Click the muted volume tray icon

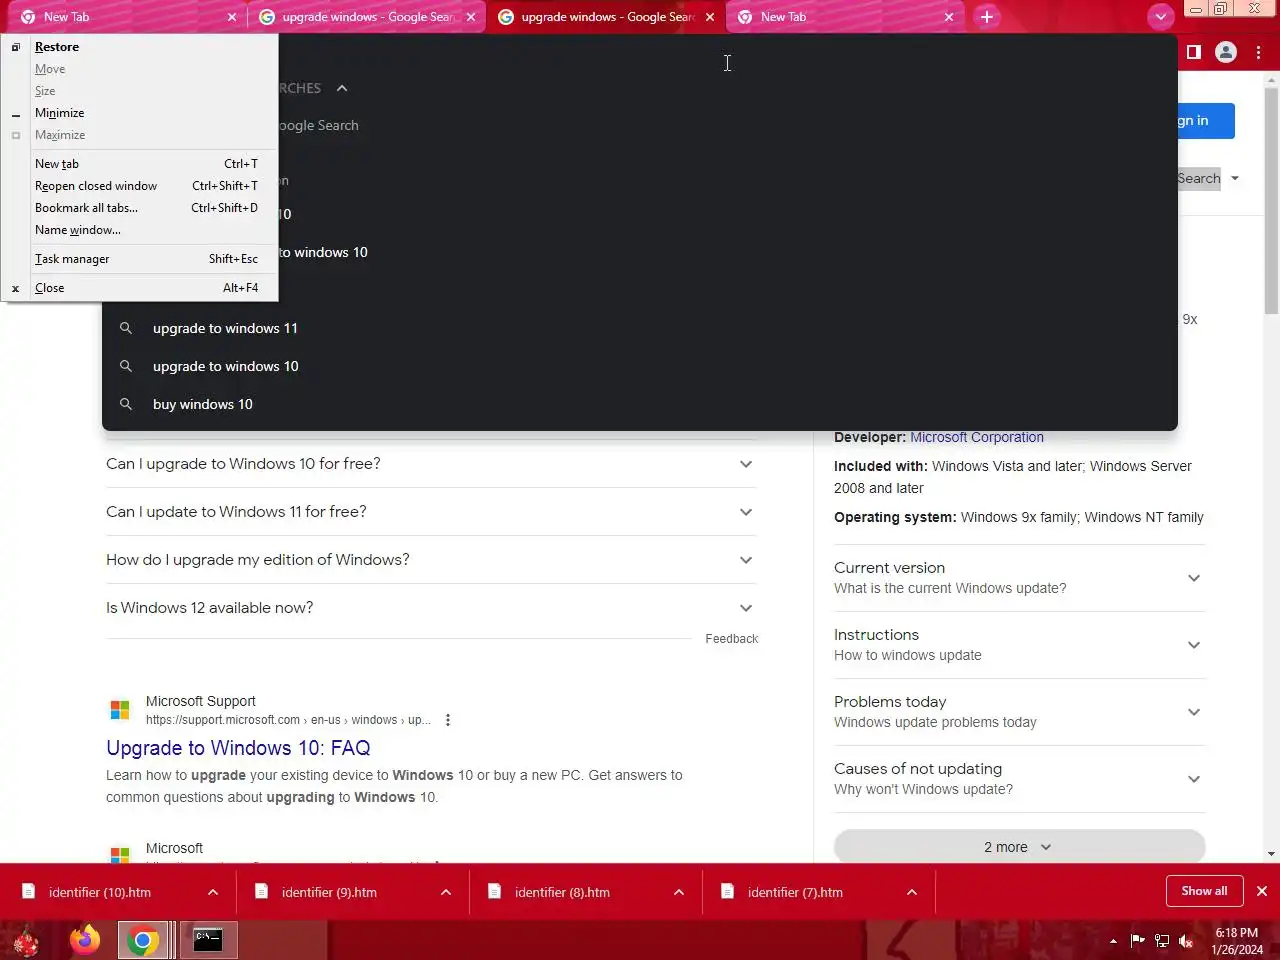click(x=1186, y=941)
